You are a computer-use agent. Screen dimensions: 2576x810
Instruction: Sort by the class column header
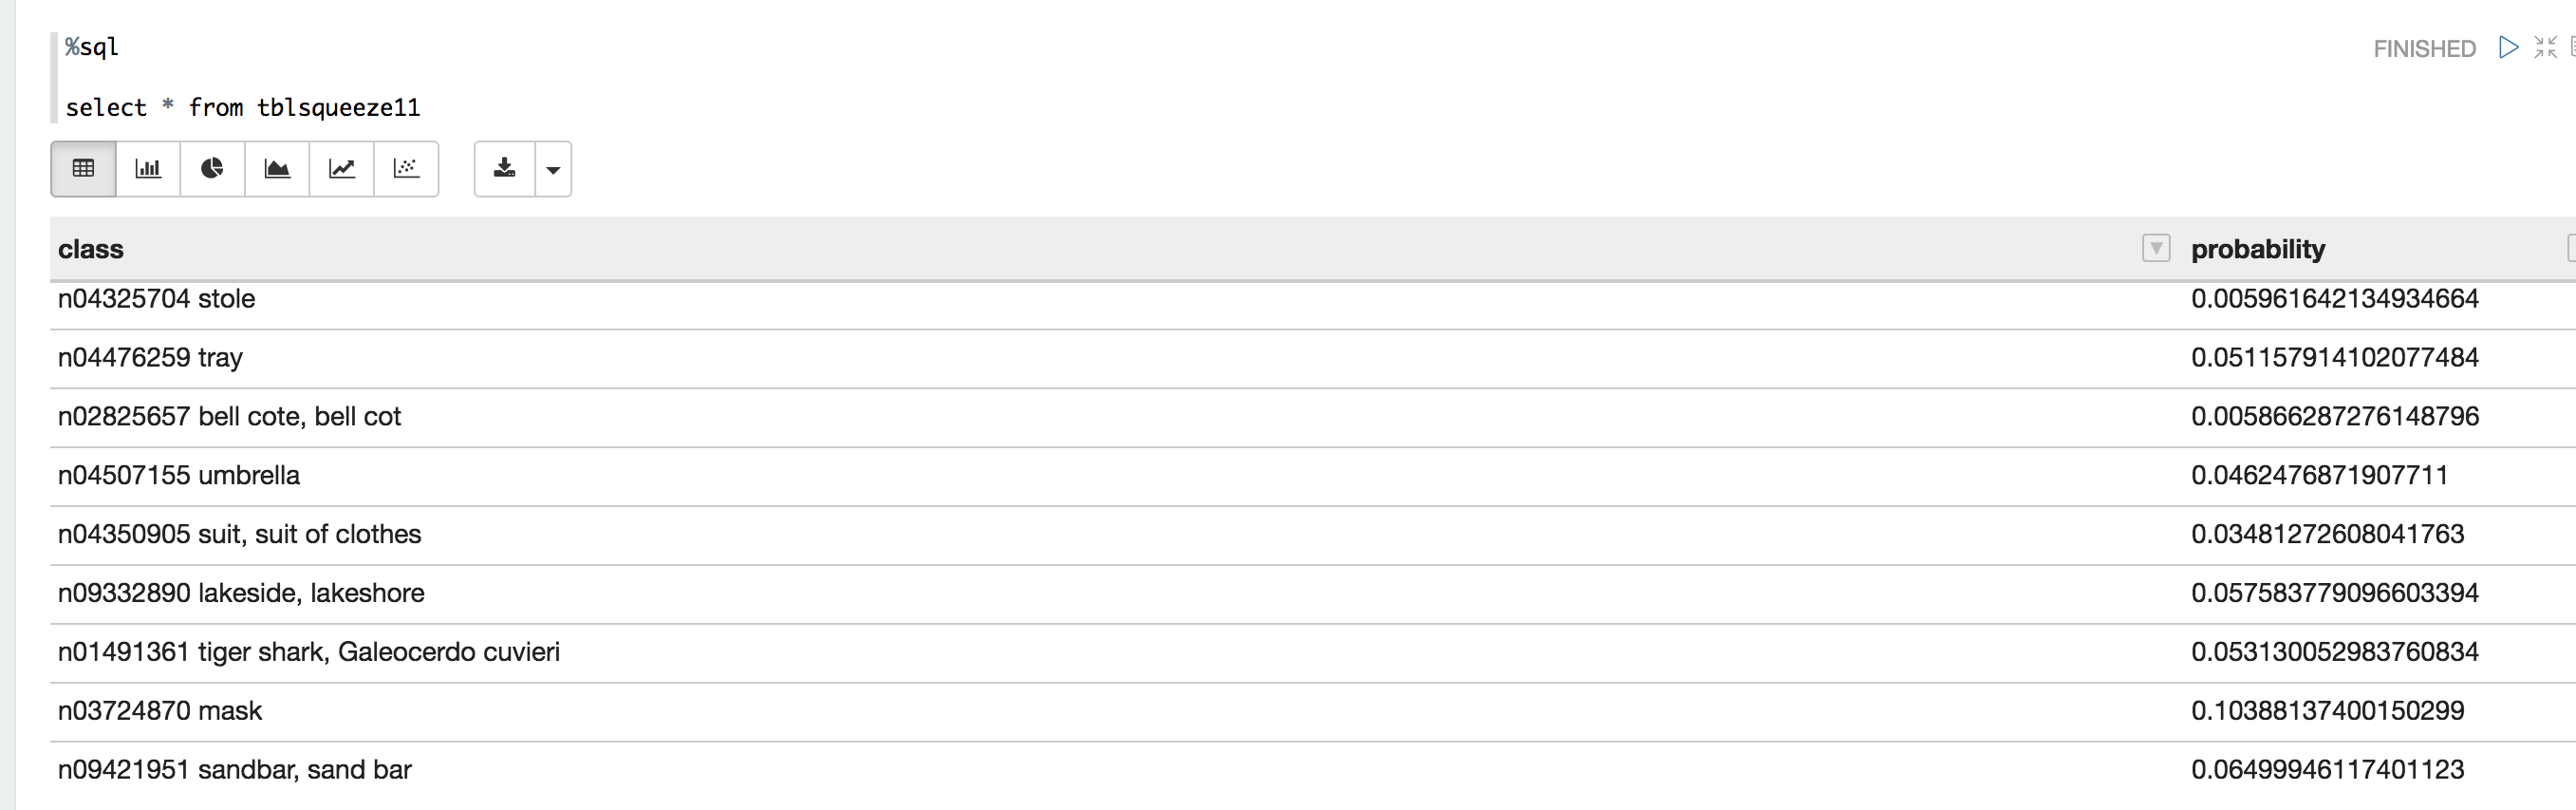pyautogui.click(x=91, y=249)
